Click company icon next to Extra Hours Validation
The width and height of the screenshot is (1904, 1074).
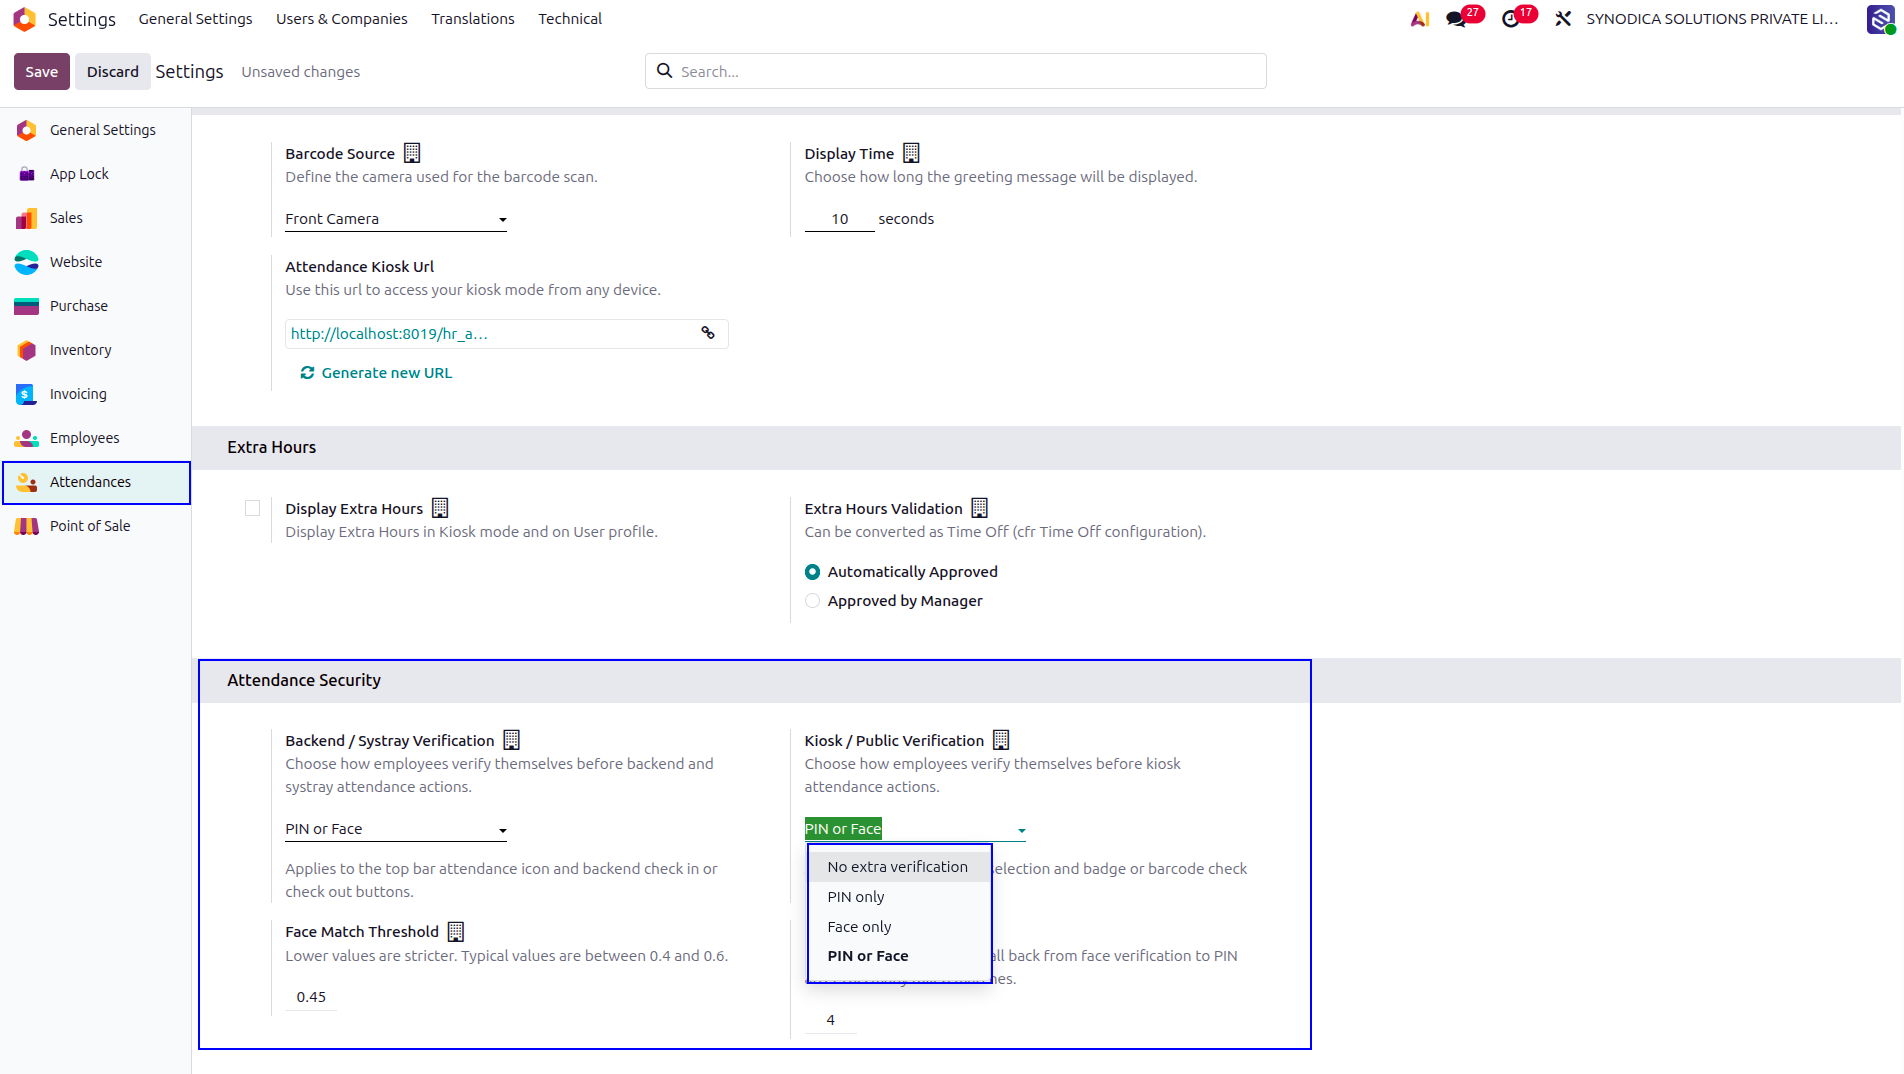[x=980, y=508]
